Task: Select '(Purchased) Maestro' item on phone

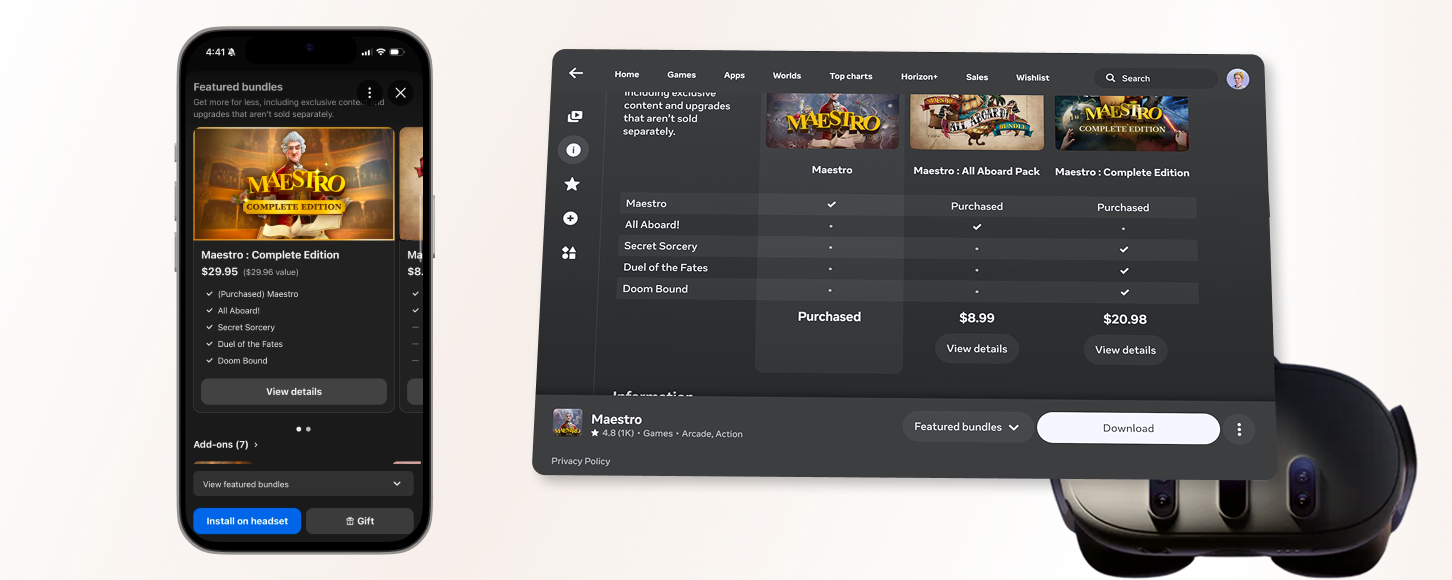Action: (258, 294)
